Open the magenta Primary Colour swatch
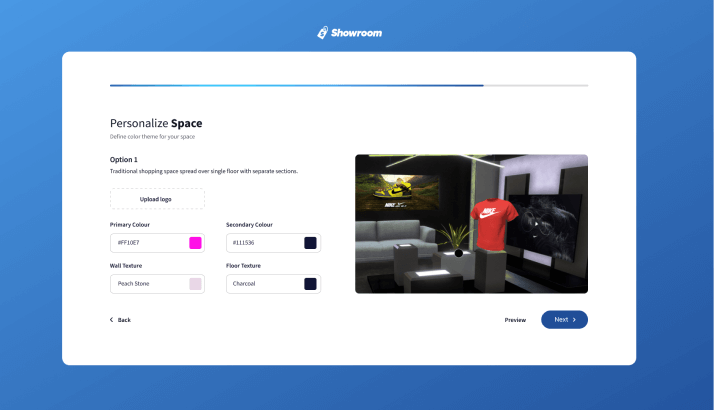The height and width of the screenshot is (410, 714). (195, 243)
